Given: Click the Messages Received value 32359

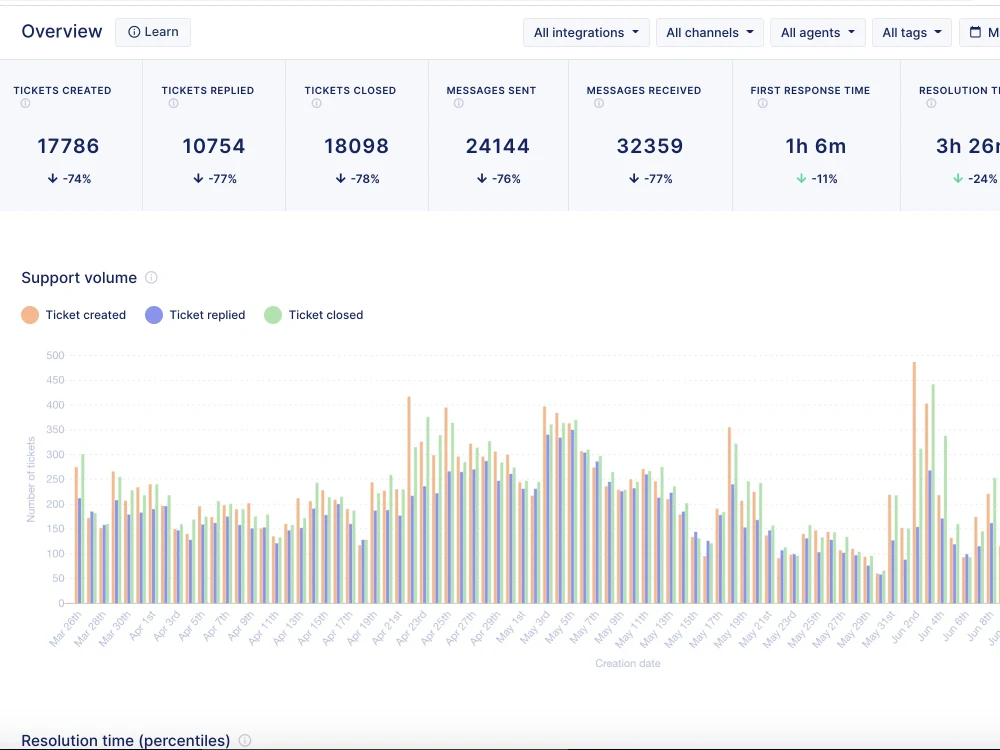Looking at the screenshot, I should pos(650,146).
